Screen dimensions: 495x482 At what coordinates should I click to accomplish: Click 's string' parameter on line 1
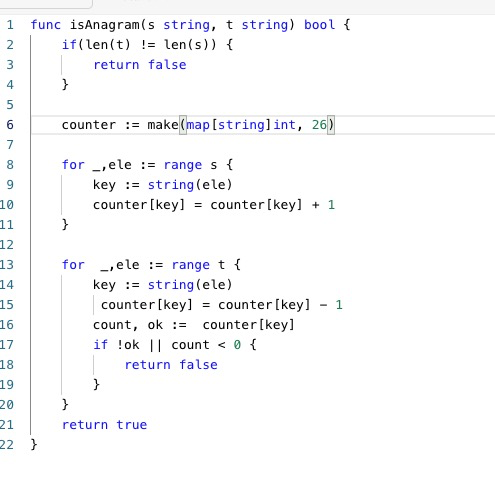(x=179, y=25)
